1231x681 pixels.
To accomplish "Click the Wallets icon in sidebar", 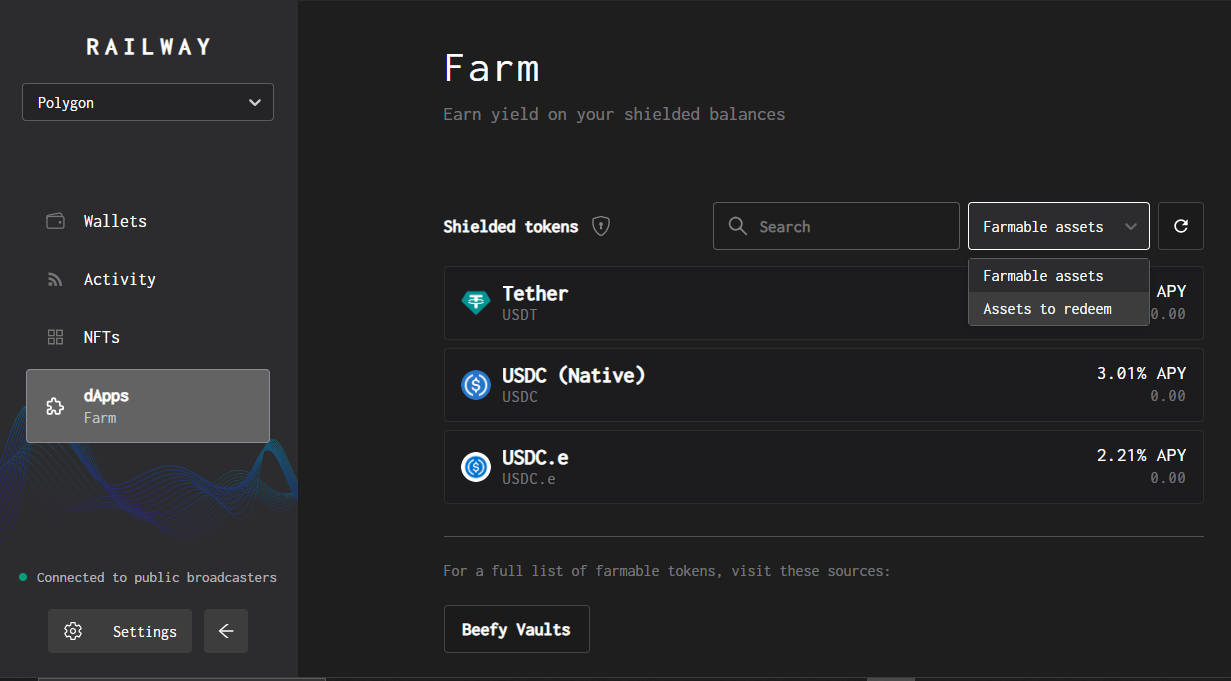I will tap(56, 221).
